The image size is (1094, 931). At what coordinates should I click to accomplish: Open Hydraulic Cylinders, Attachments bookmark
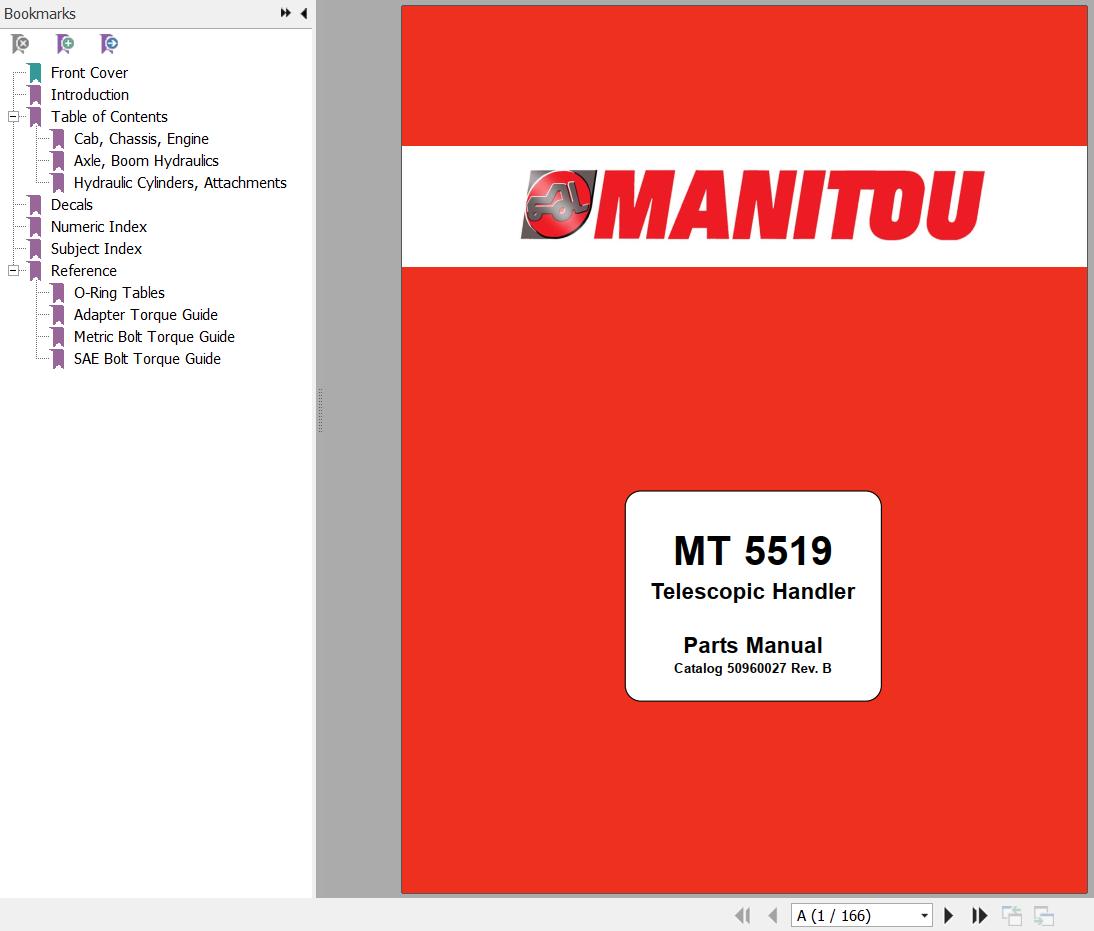click(x=180, y=183)
